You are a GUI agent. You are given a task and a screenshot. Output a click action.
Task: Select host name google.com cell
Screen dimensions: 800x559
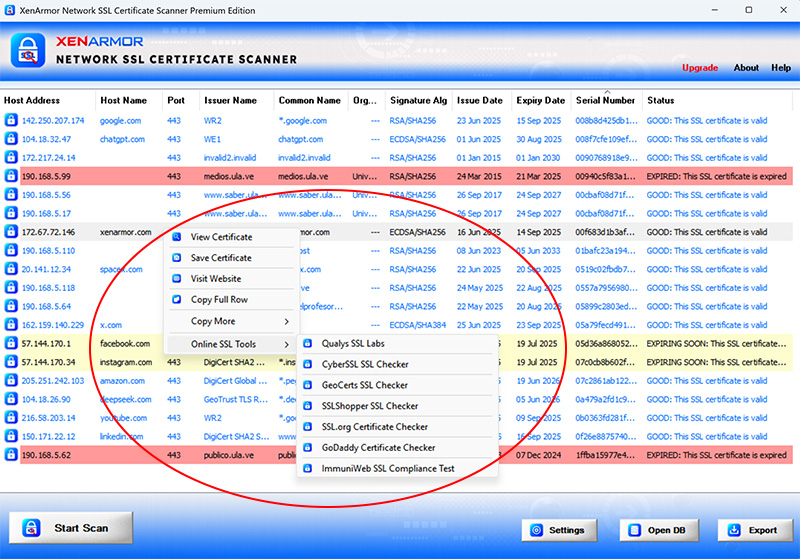pos(120,121)
